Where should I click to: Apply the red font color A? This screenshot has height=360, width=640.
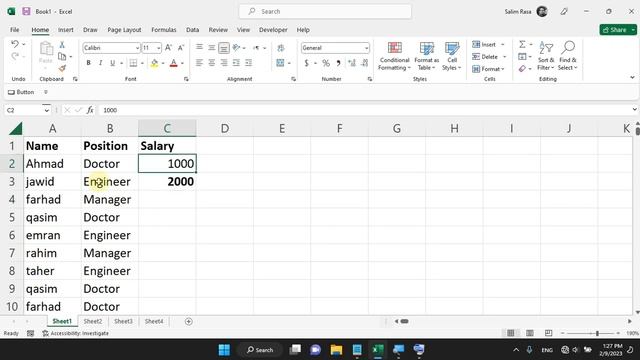click(x=173, y=63)
